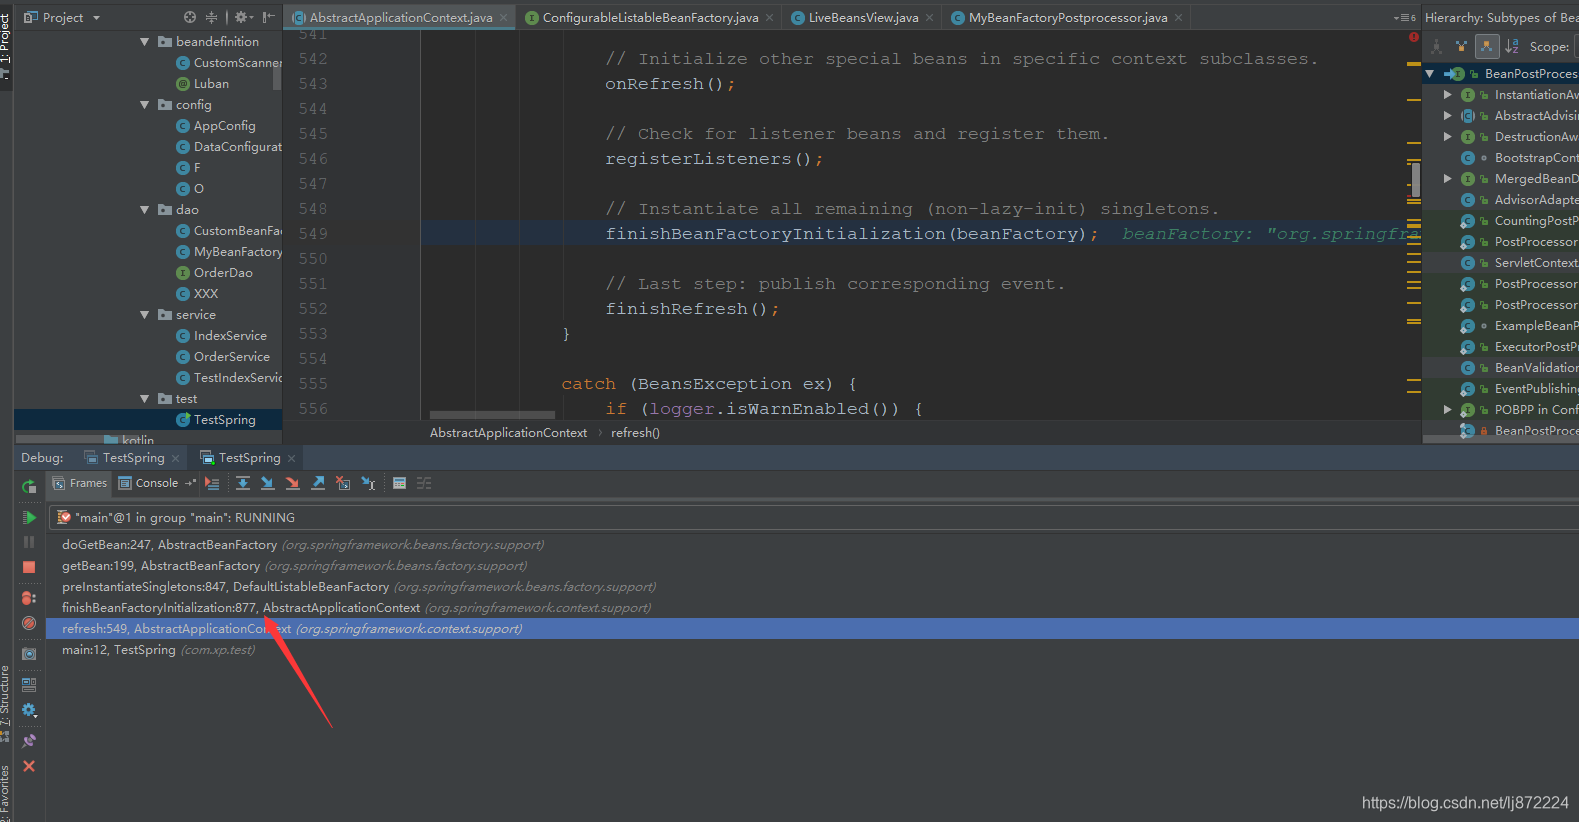Open the AppConfig class in the Project tree

click(x=224, y=126)
